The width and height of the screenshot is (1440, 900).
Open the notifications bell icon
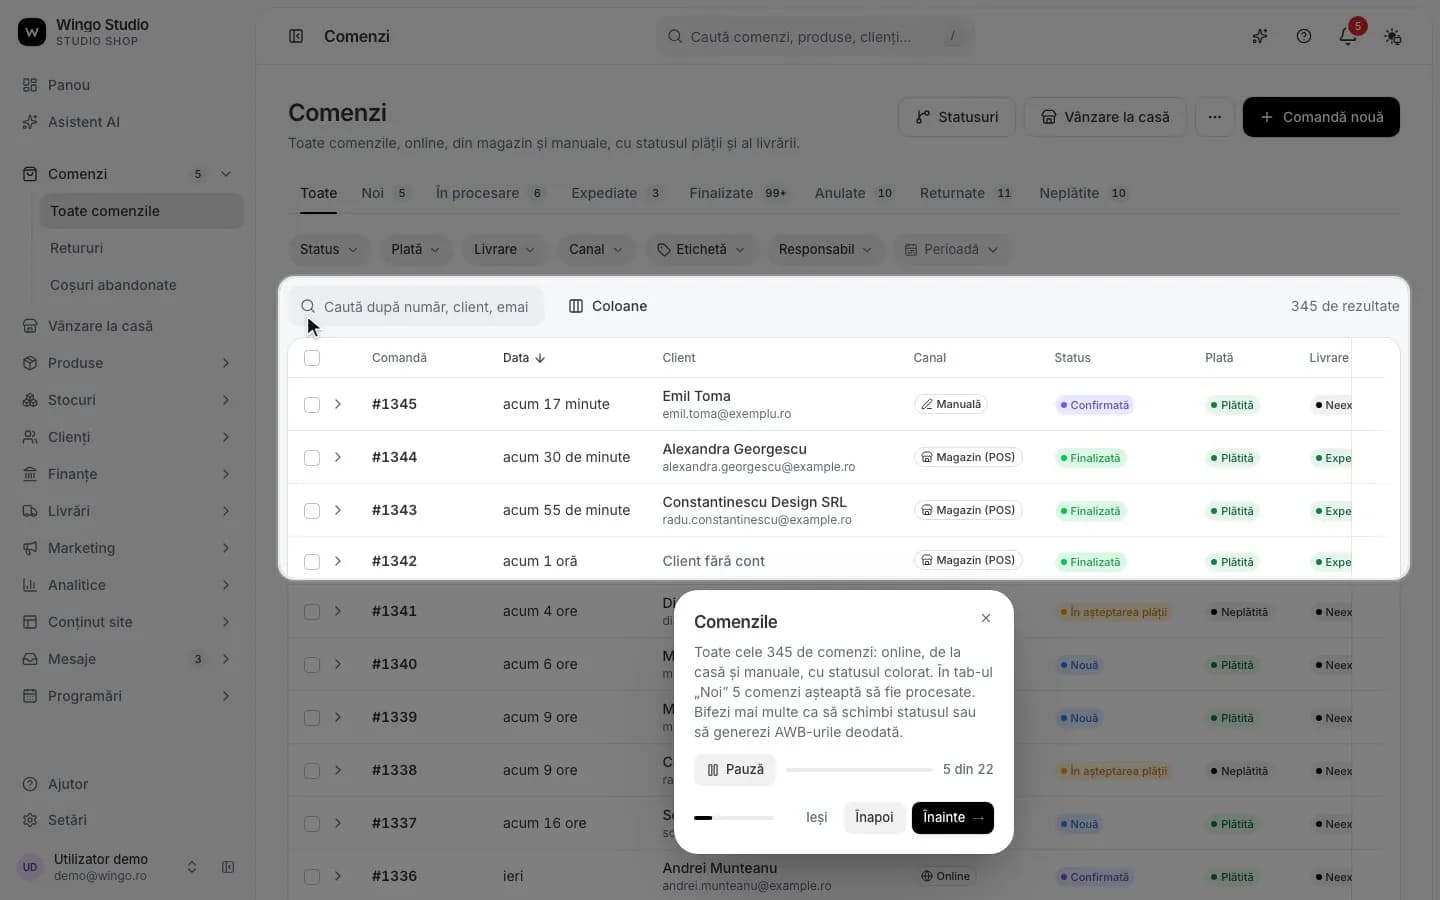pyautogui.click(x=1348, y=36)
